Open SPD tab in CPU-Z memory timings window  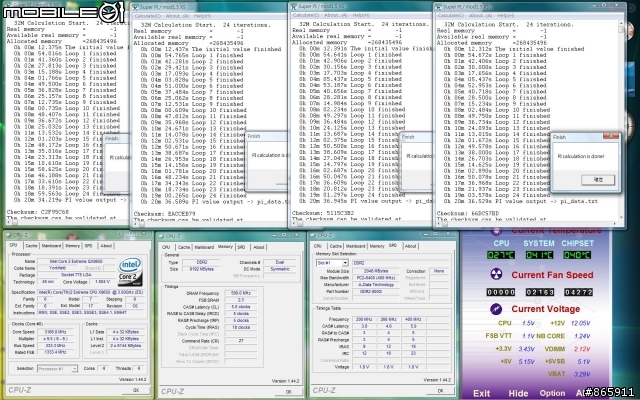[241, 247]
